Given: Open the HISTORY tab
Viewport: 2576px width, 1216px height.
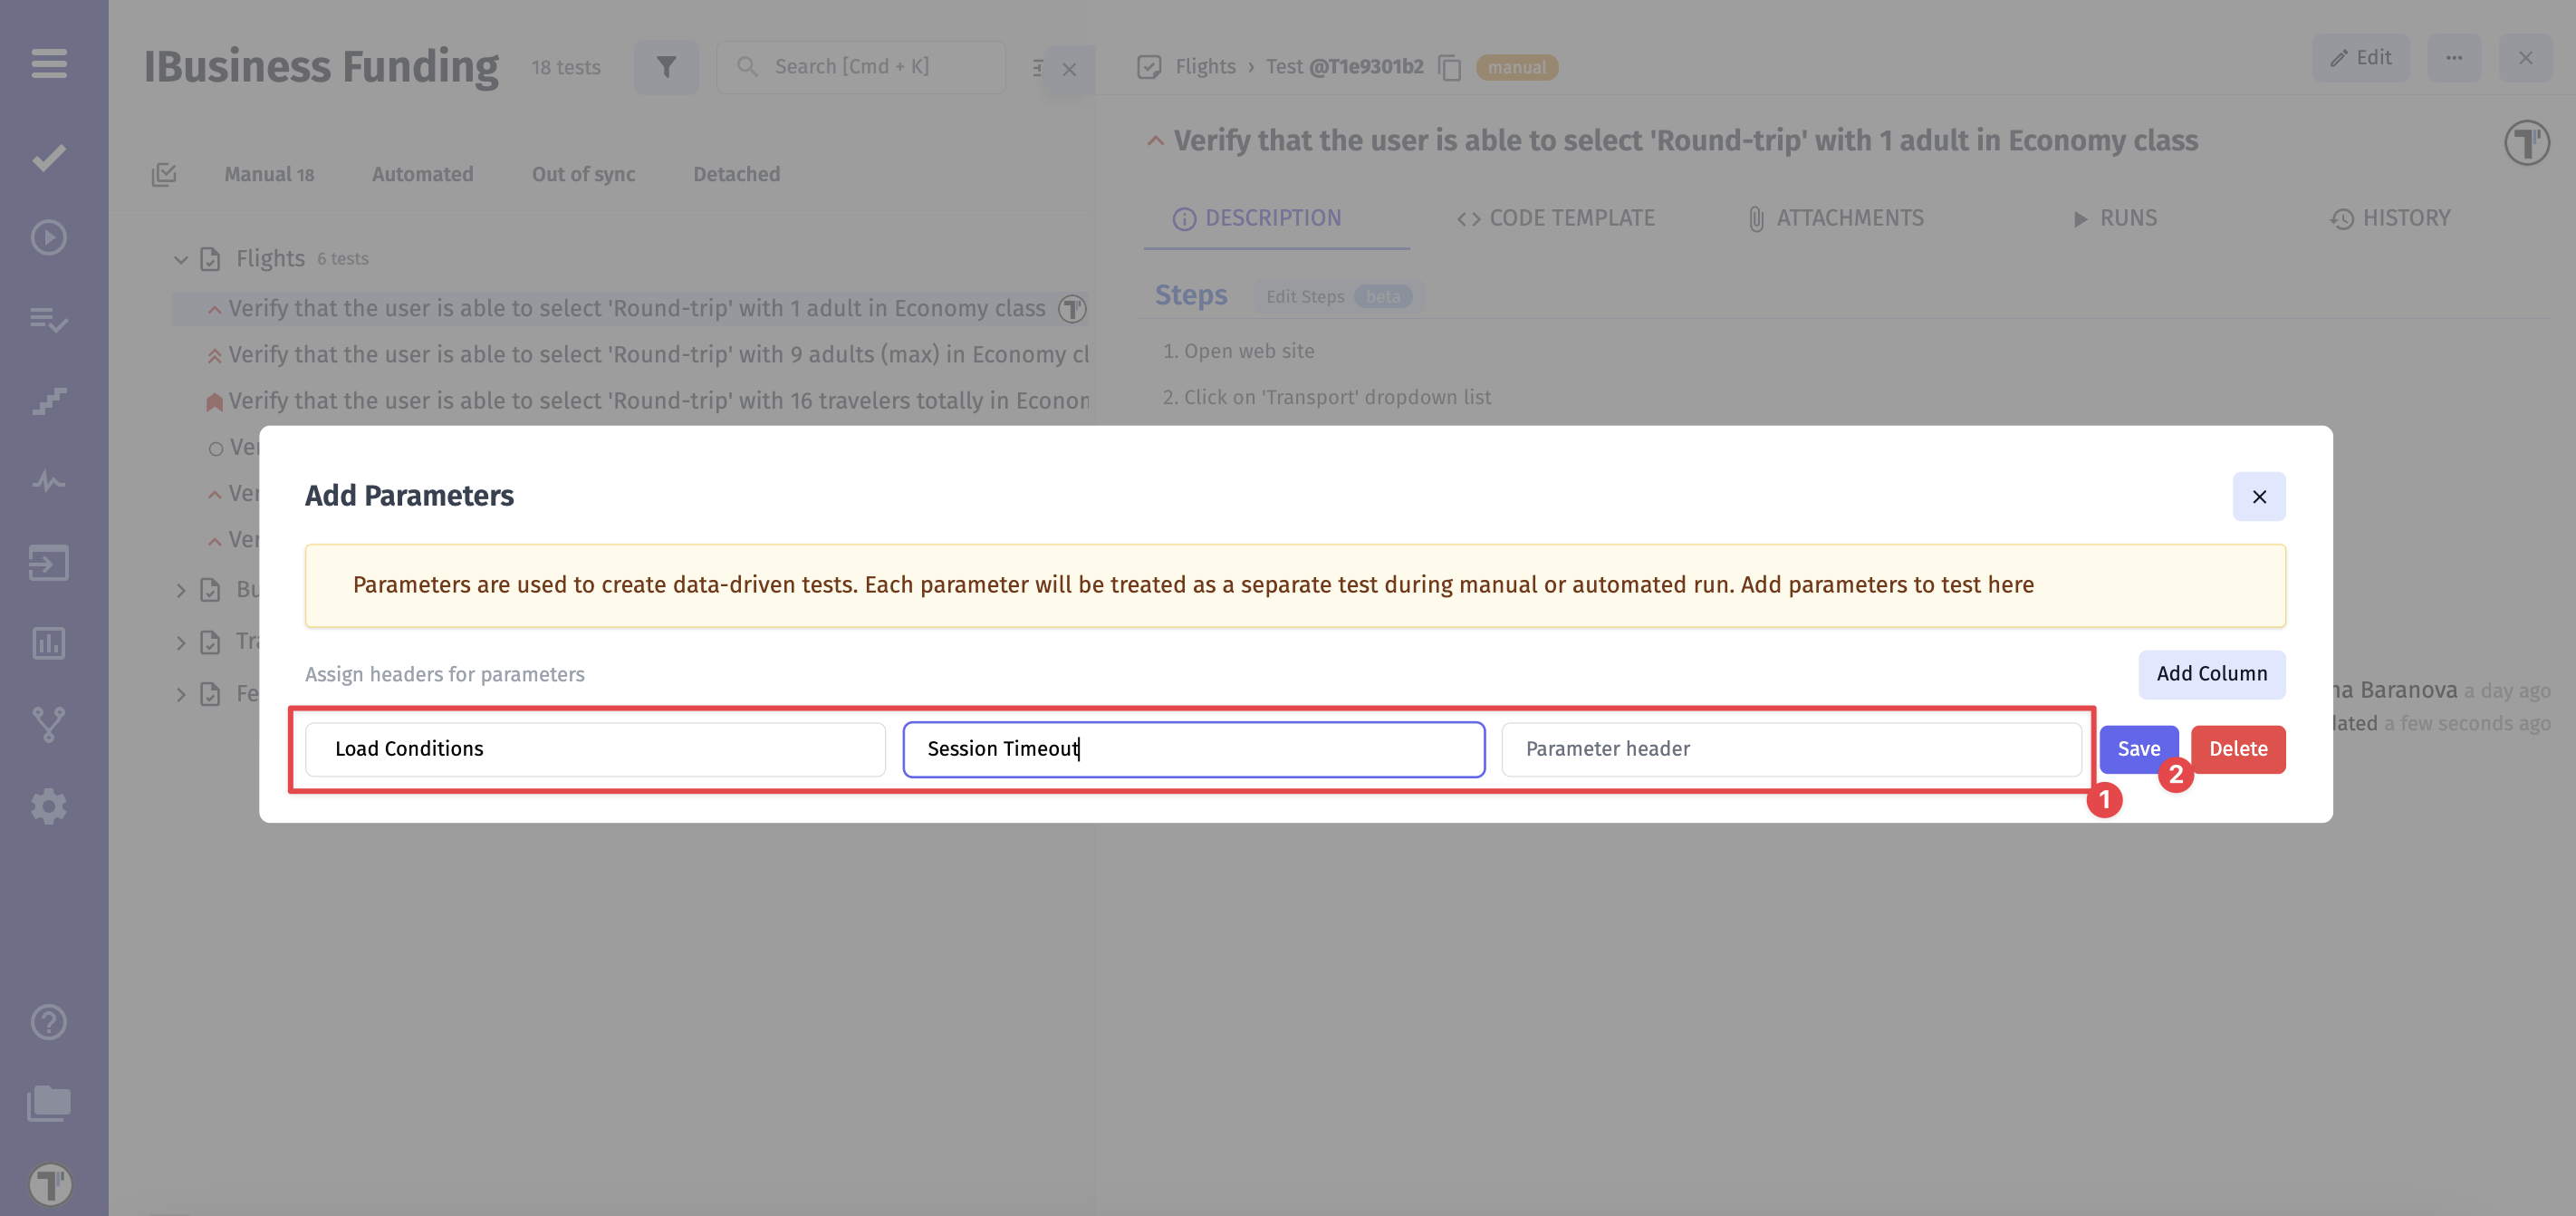Looking at the screenshot, I should coord(2391,218).
